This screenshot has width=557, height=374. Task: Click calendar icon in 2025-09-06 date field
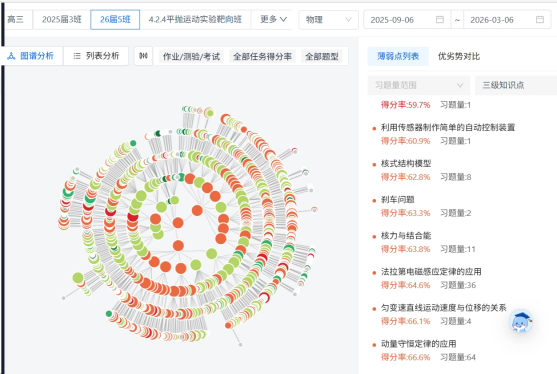click(x=440, y=20)
